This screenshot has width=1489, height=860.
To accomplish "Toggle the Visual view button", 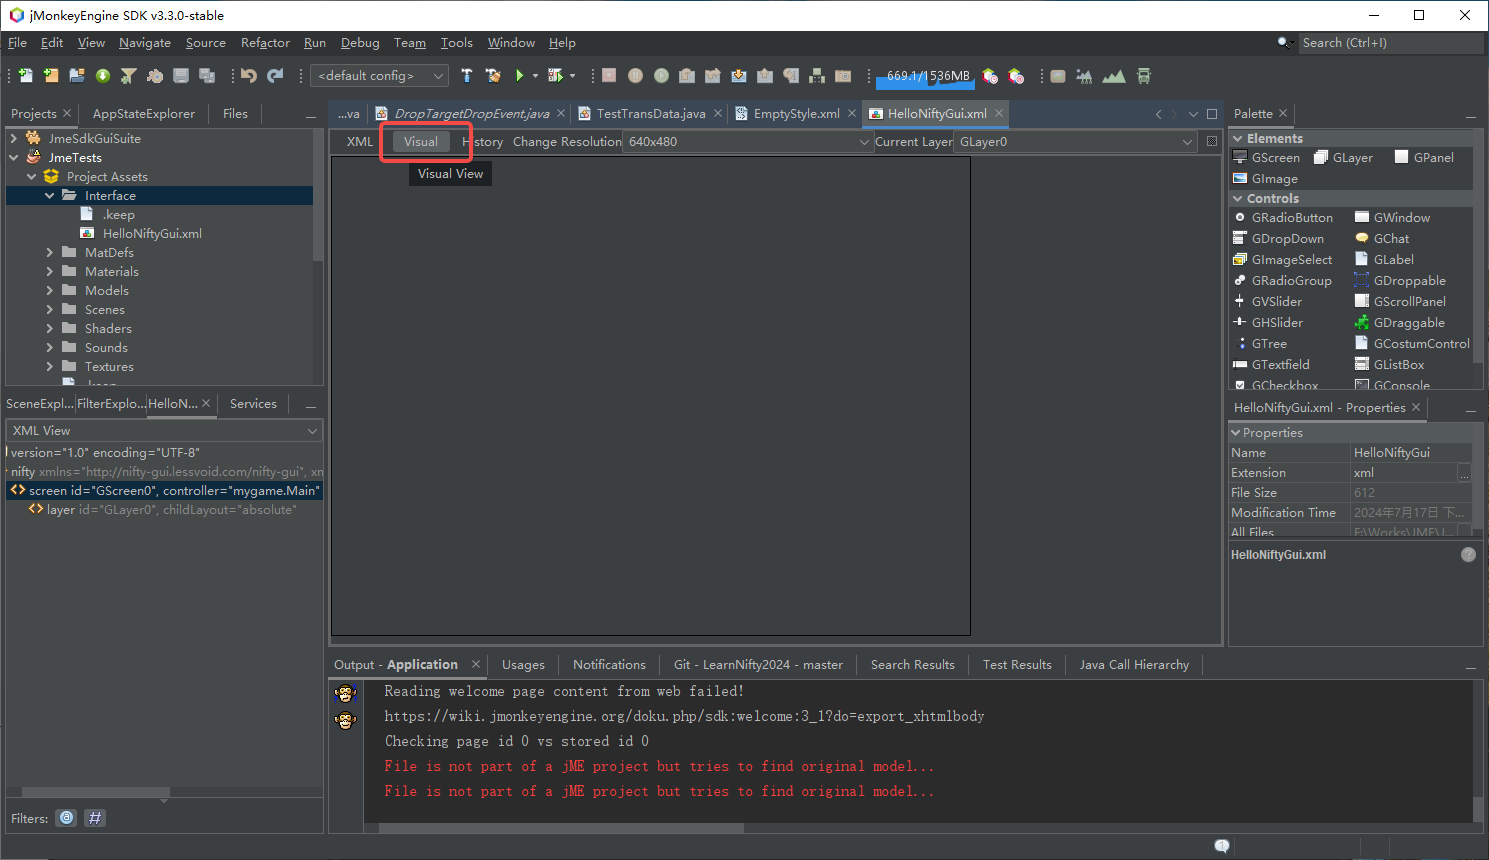I will [421, 142].
